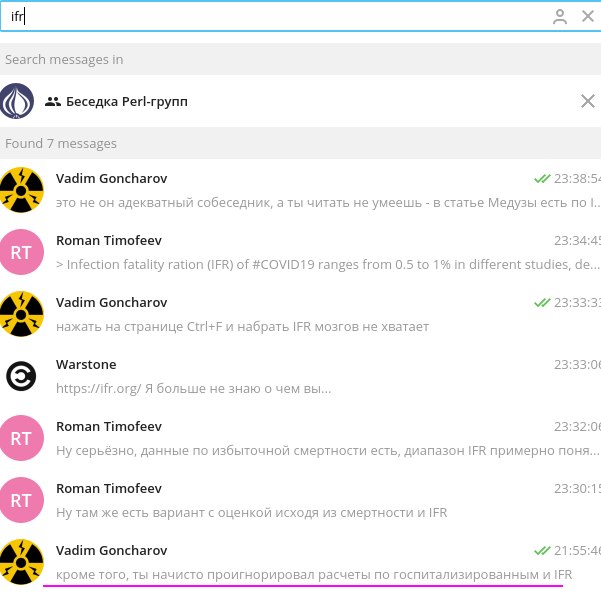The image size is (601, 604).
Task: Open Roman Timofeev's Infection fatality ration message
Action: pyautogui.click(x=300, y=252)
